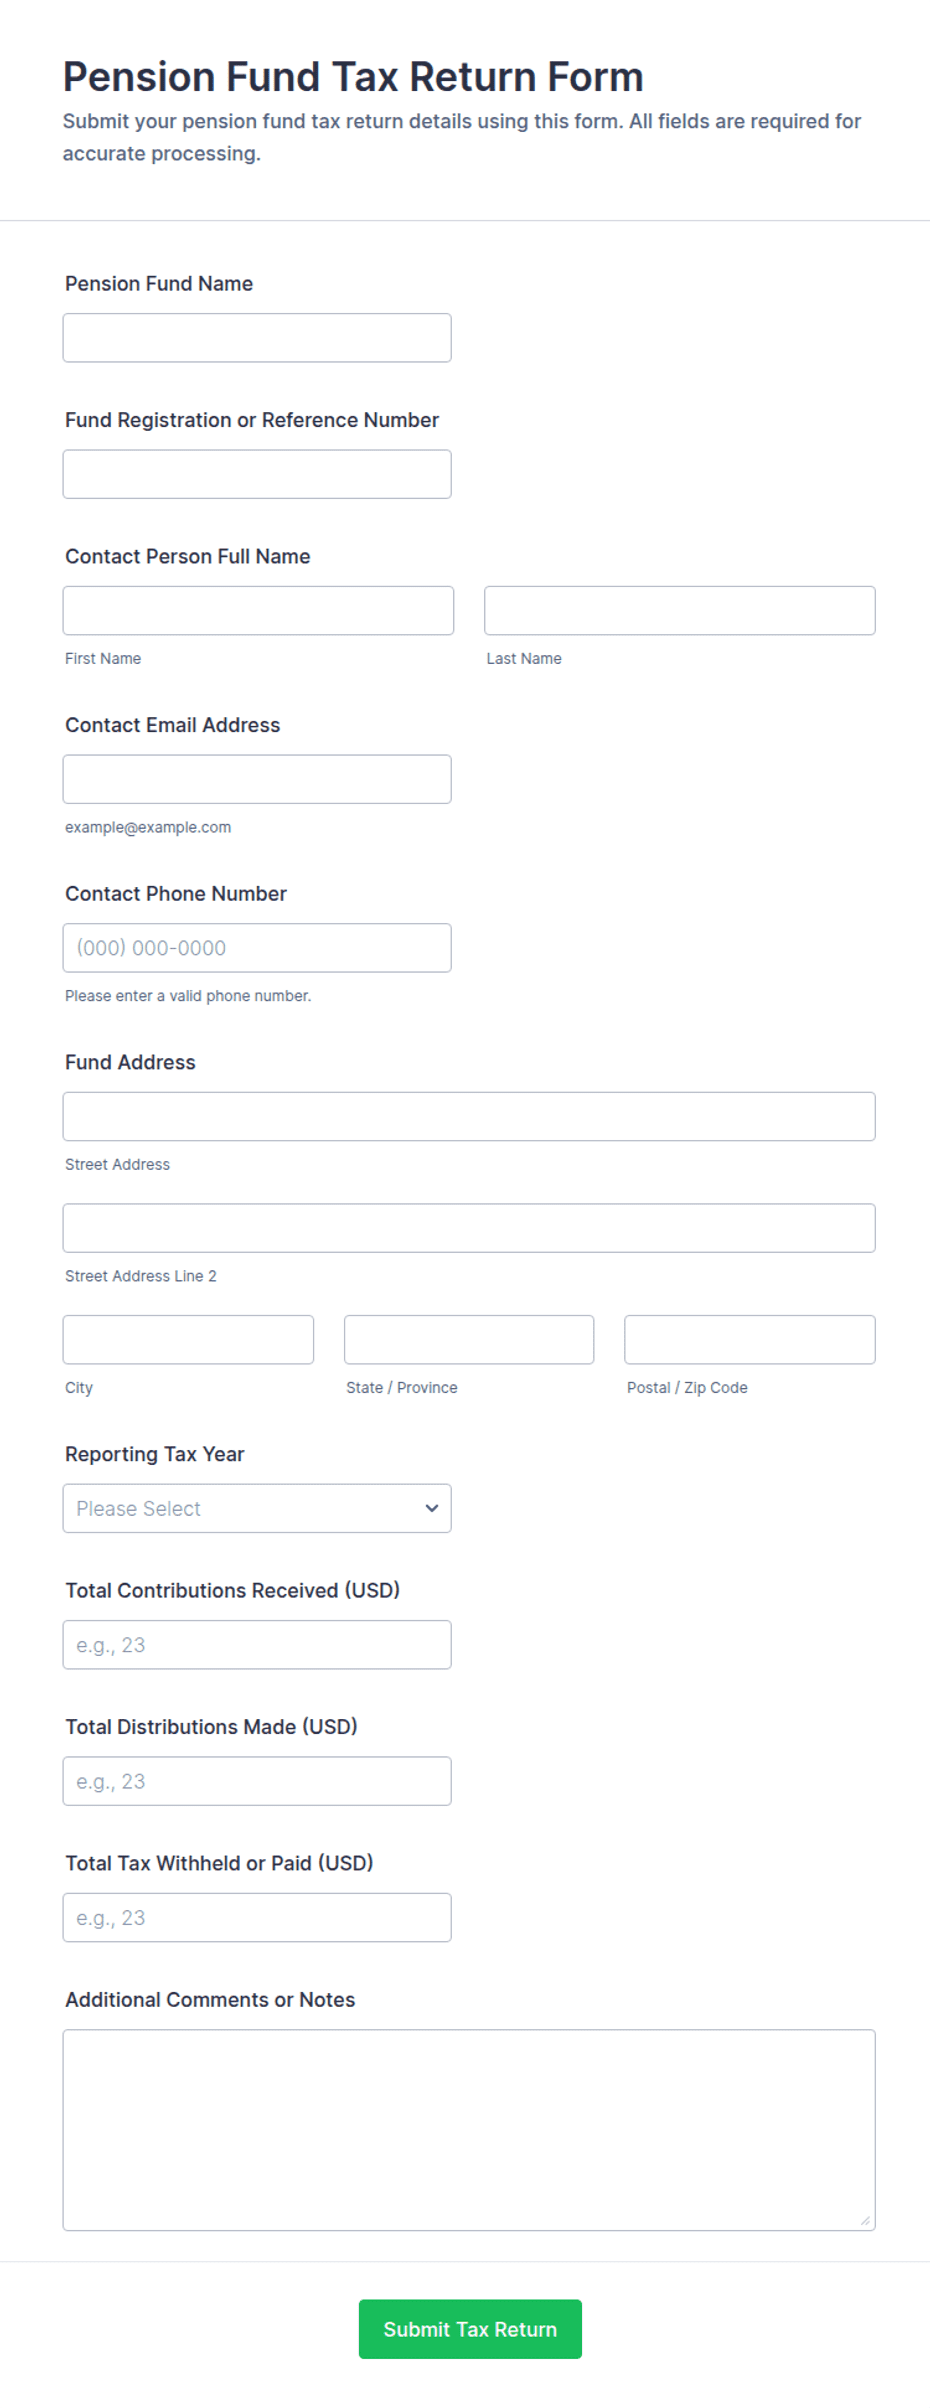The width and height of the screenshot is (930, 2408).
Task: Open the Reporting Tax Year dropdown
Action: click(257, 1508)
